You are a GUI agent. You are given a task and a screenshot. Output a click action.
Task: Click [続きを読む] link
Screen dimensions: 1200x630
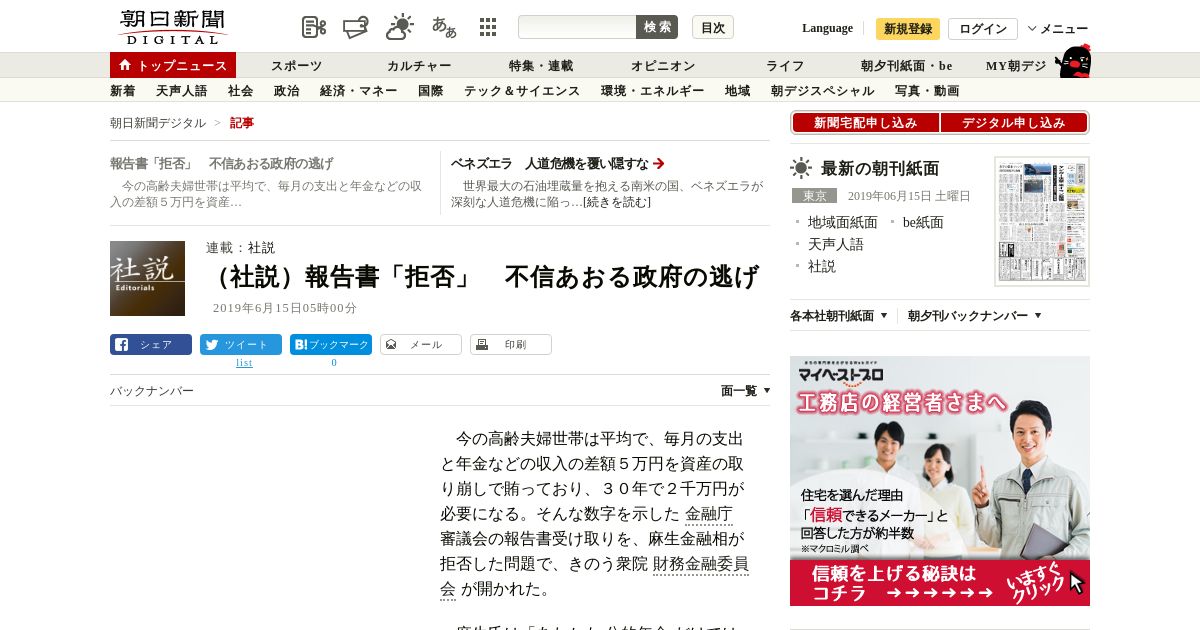pyautogui.click(x=617, y=202)
